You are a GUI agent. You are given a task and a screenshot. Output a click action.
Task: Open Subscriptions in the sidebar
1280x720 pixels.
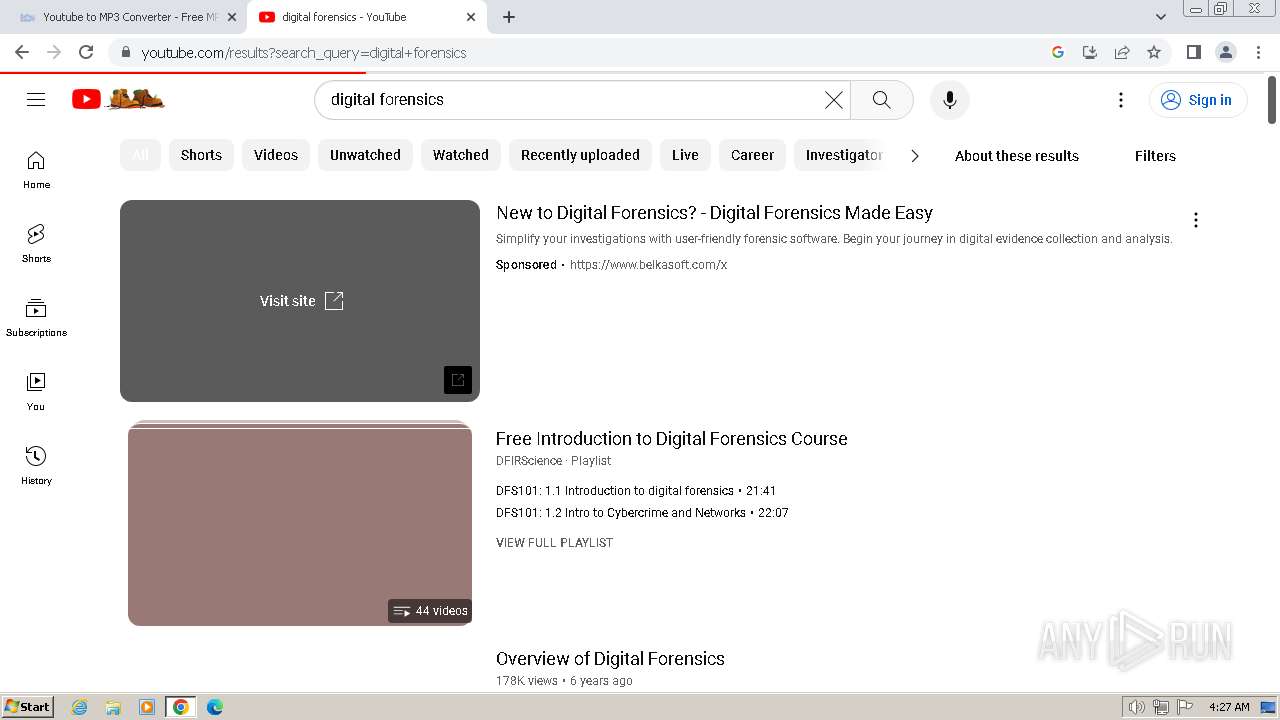36,318
